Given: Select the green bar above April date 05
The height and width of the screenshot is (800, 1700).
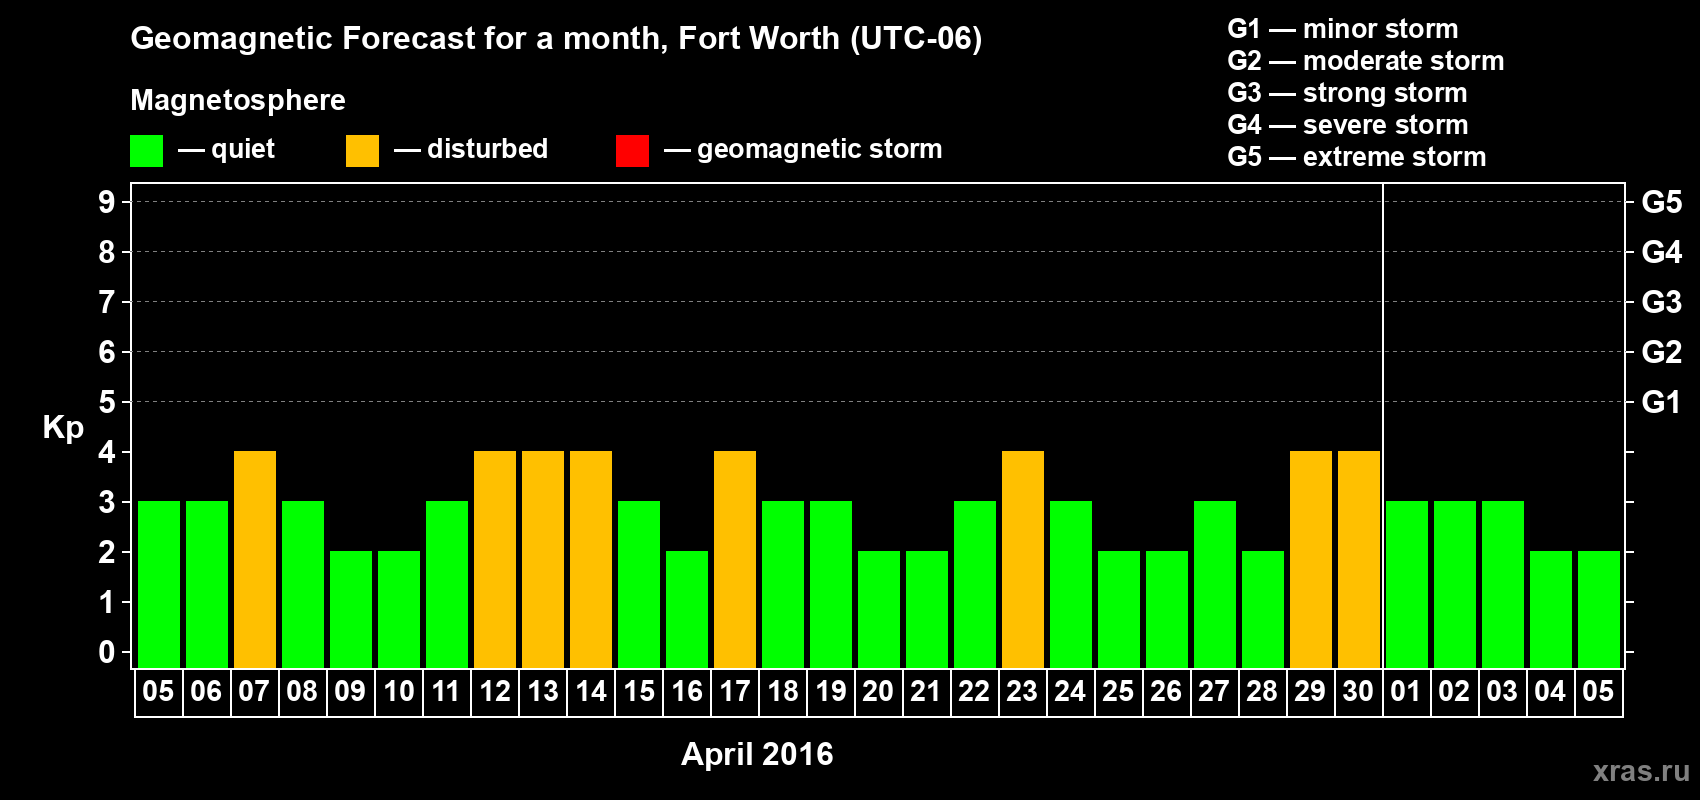Looking at the screenshot, I should pos(159,585).
